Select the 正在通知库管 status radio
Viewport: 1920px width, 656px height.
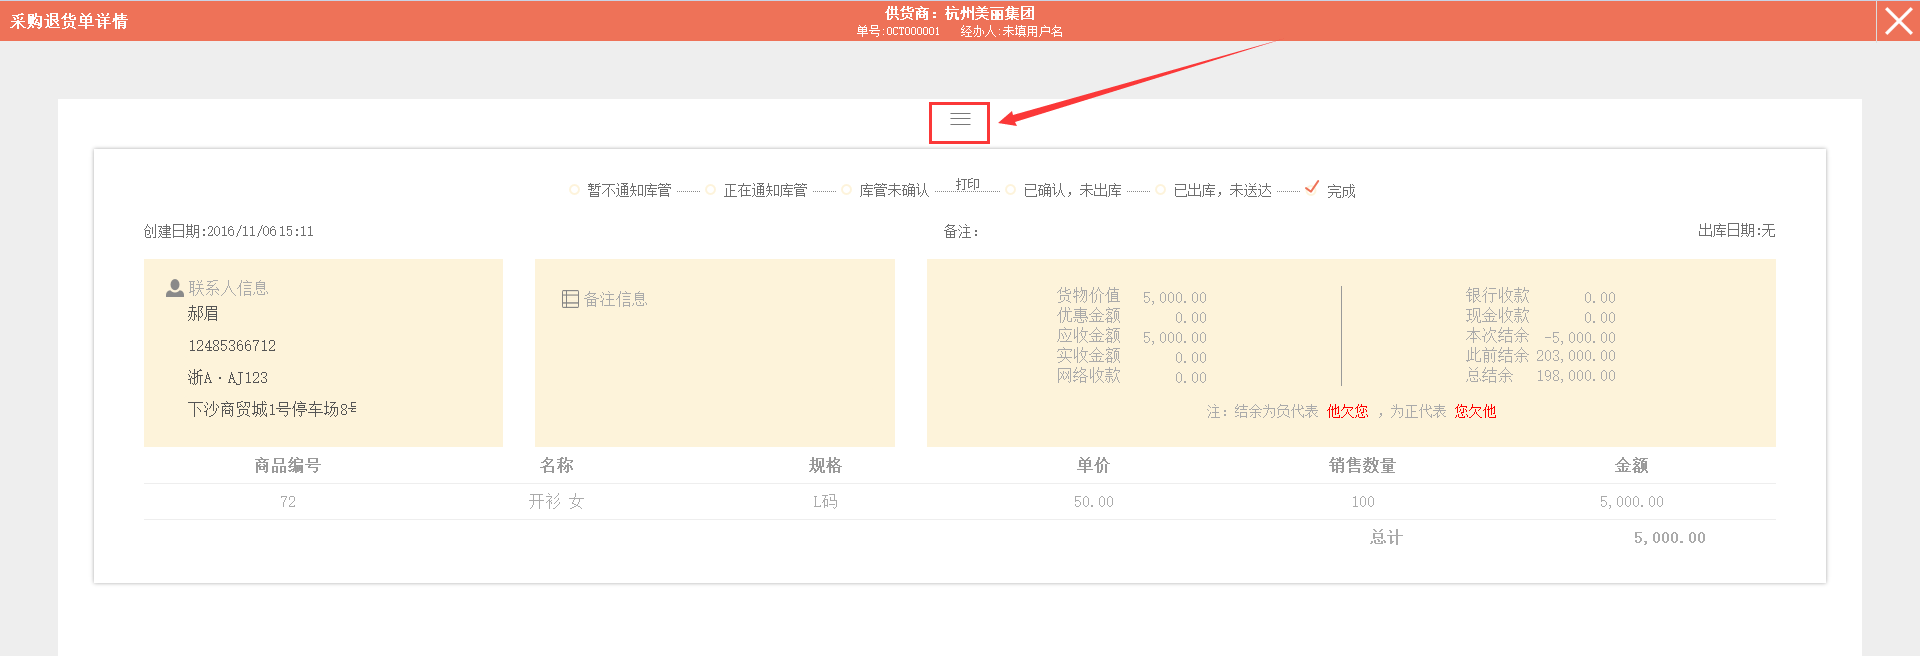pyautogui.click(x=710, y=190)
